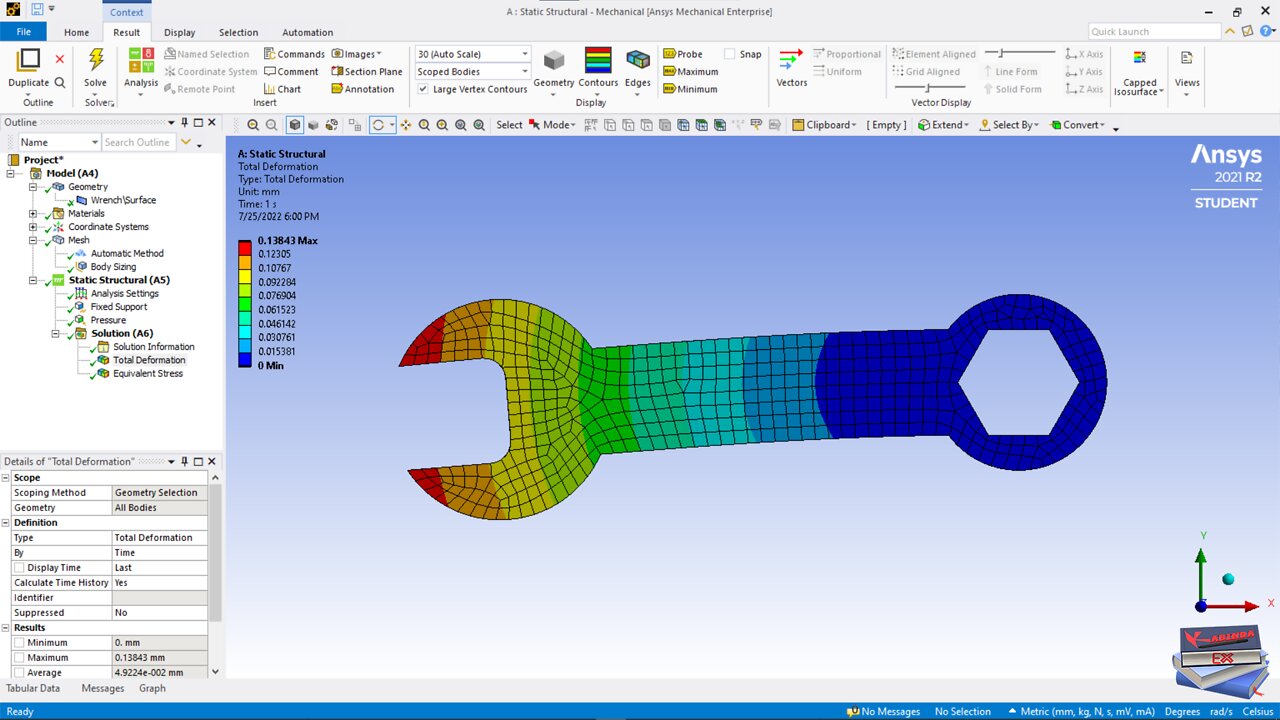This screenshot has height=720, width=1280.
Task: Click the Zoom Out magnifier in graphics toolbar
Action: [271, 125]
